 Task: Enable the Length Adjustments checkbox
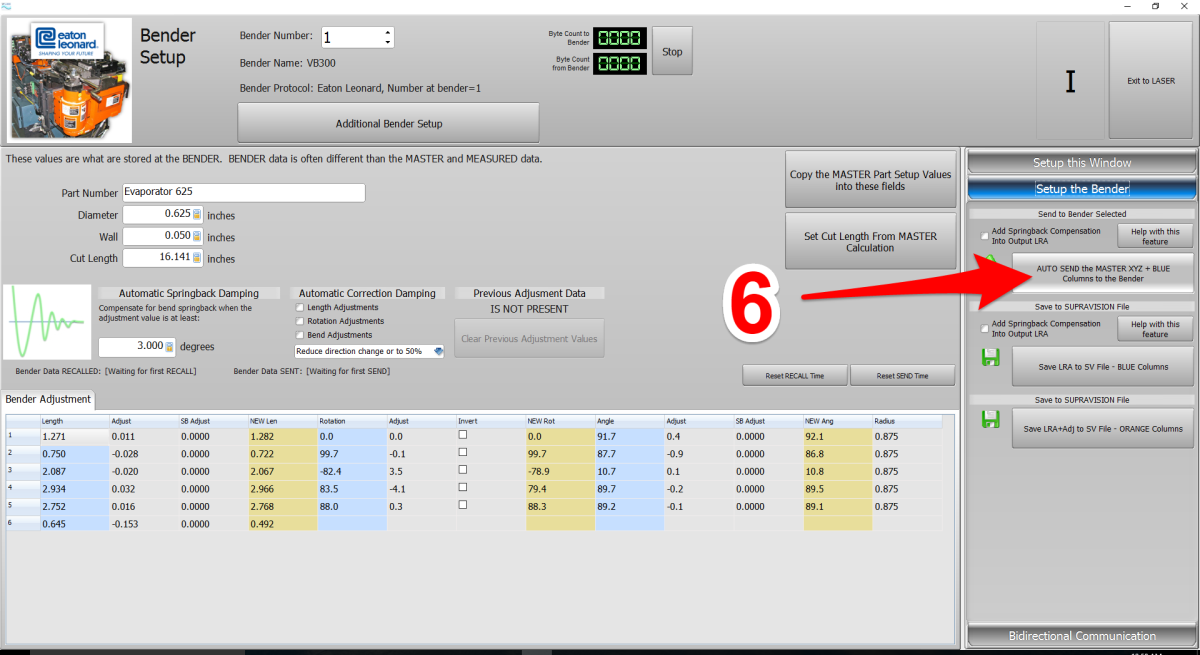300,308
